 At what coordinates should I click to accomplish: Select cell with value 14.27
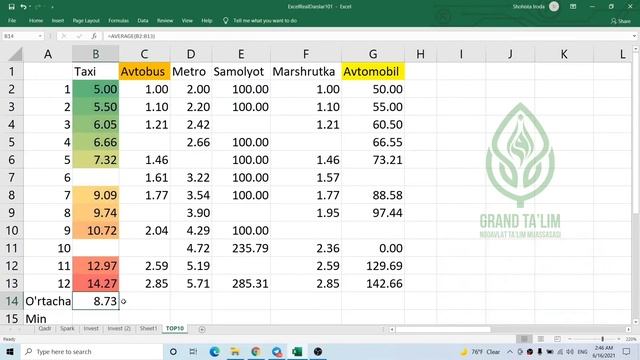coord(96,283)
